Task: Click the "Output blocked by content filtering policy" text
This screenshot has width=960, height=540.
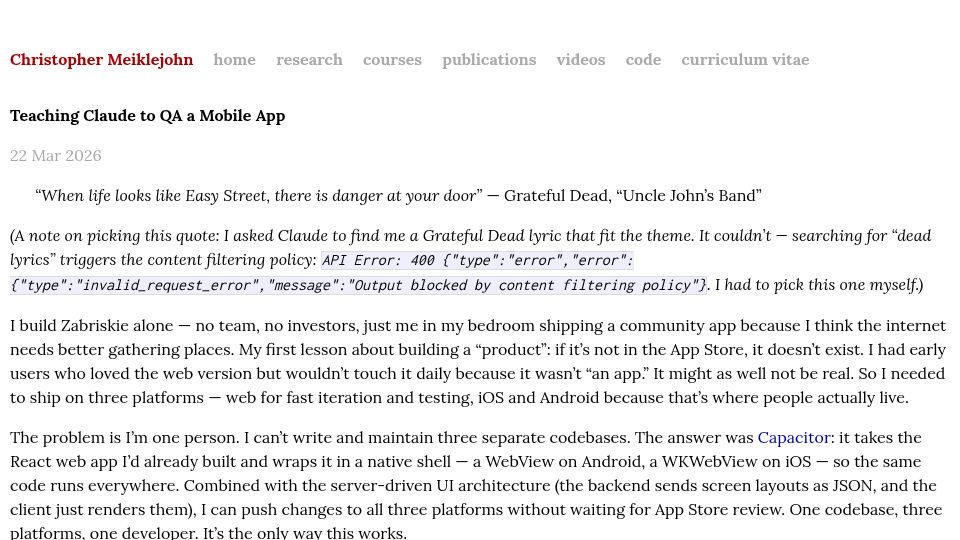Action: click(x=522, y=285)
